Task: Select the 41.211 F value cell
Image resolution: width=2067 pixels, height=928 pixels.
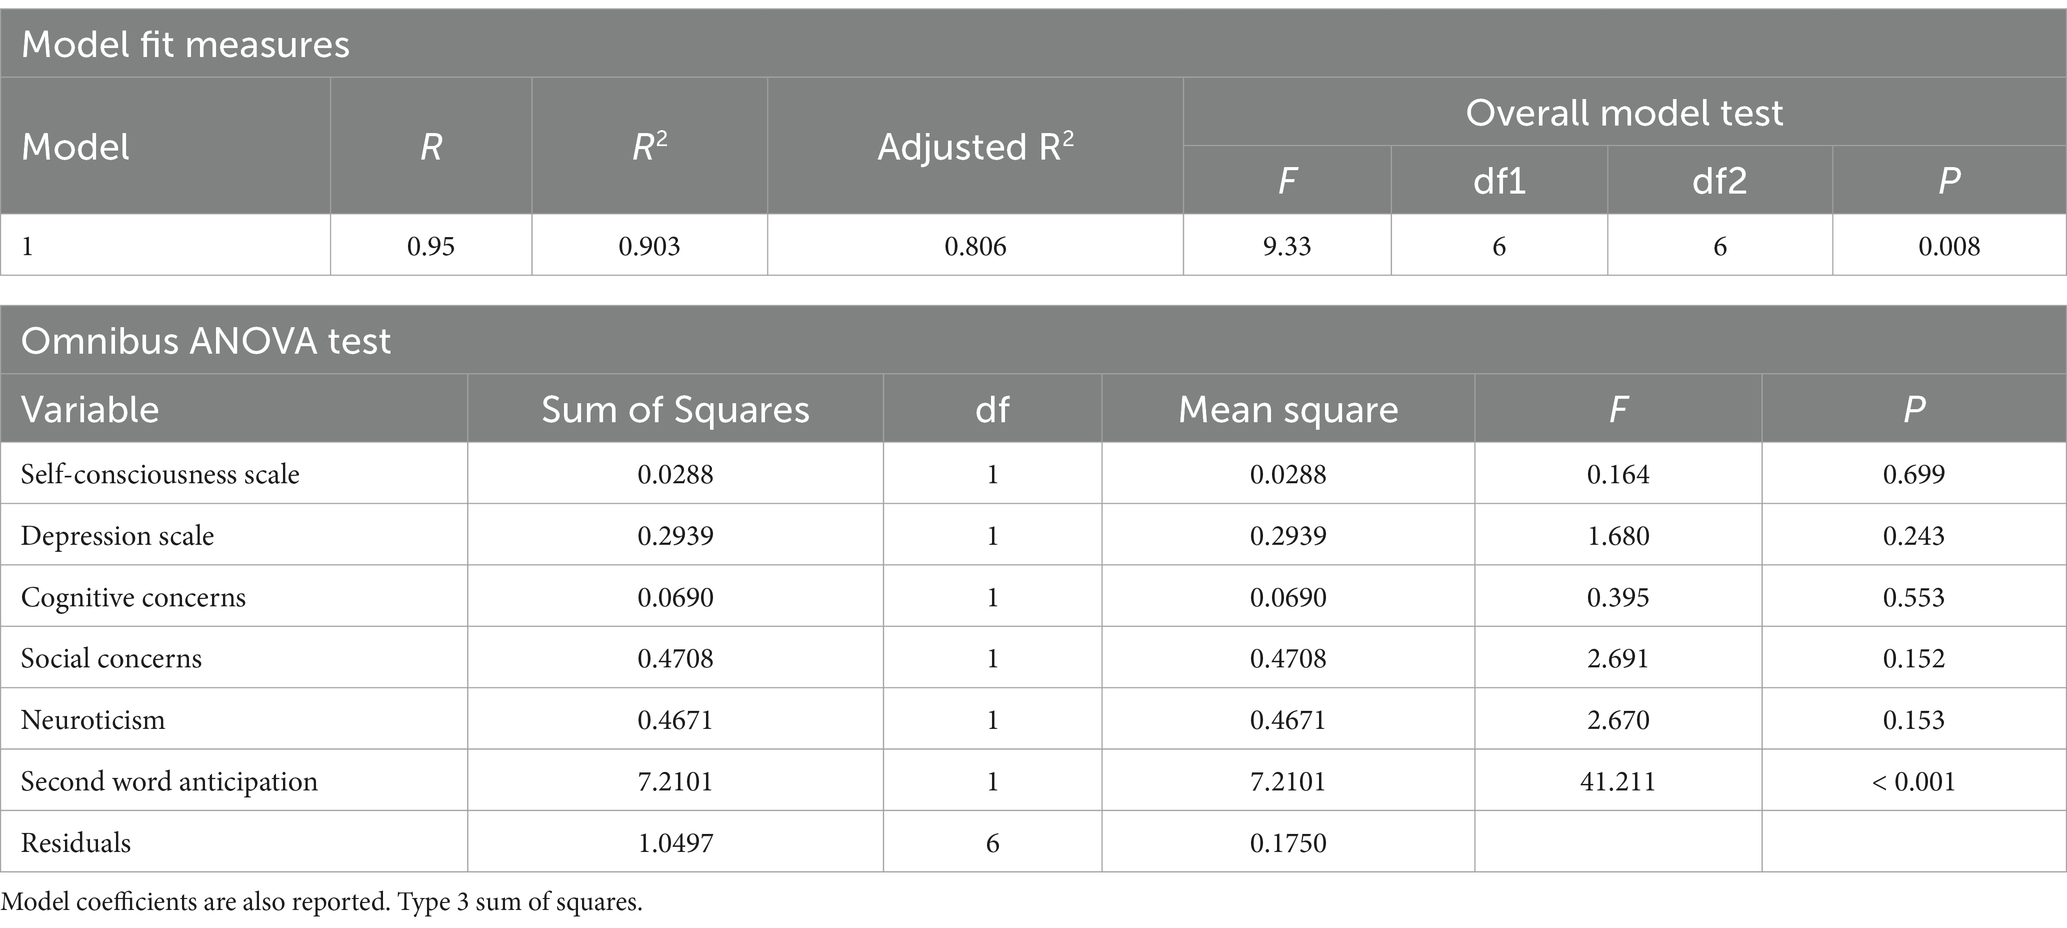Action: 1618,781
